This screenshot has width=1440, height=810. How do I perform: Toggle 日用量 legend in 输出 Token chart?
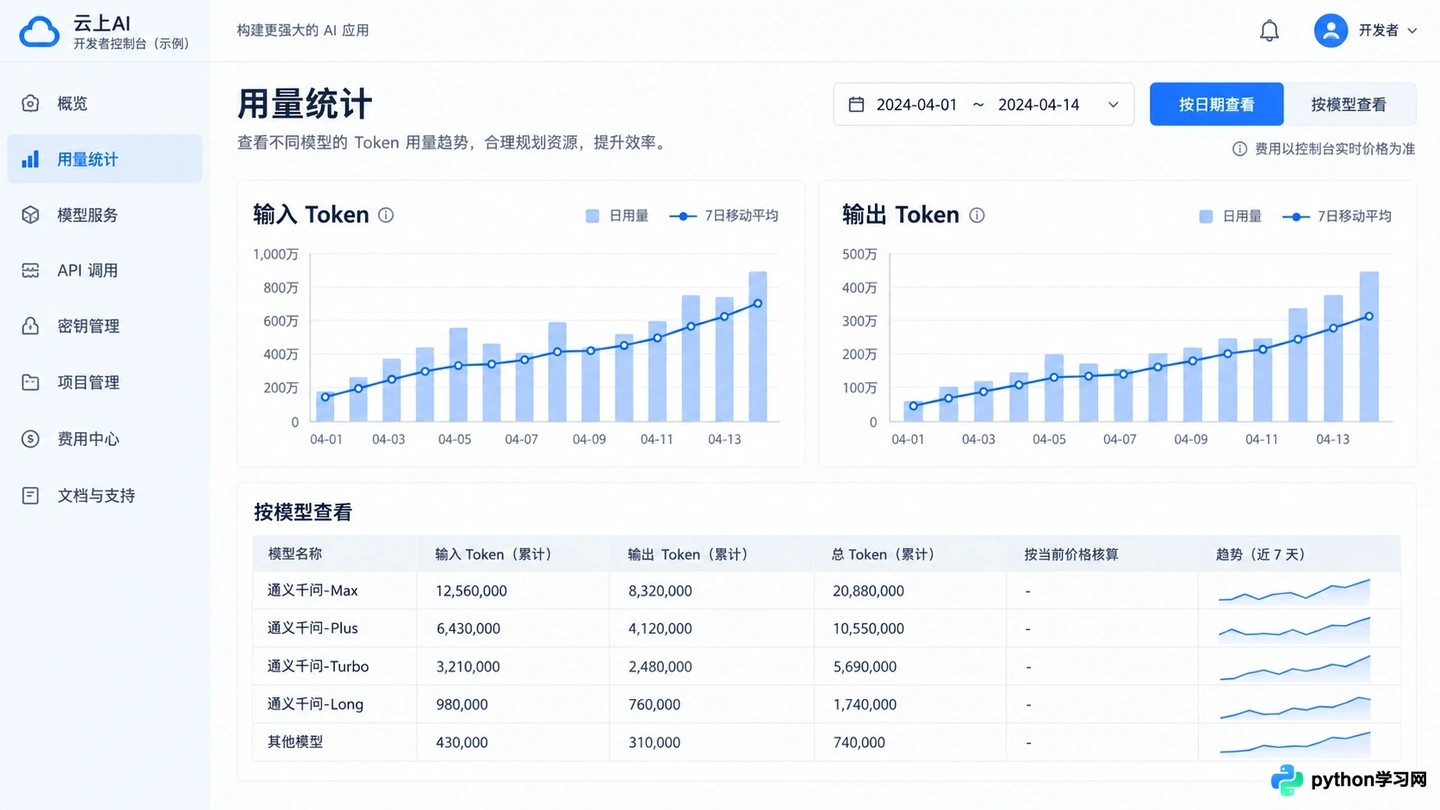click(x=1230, y=216)
